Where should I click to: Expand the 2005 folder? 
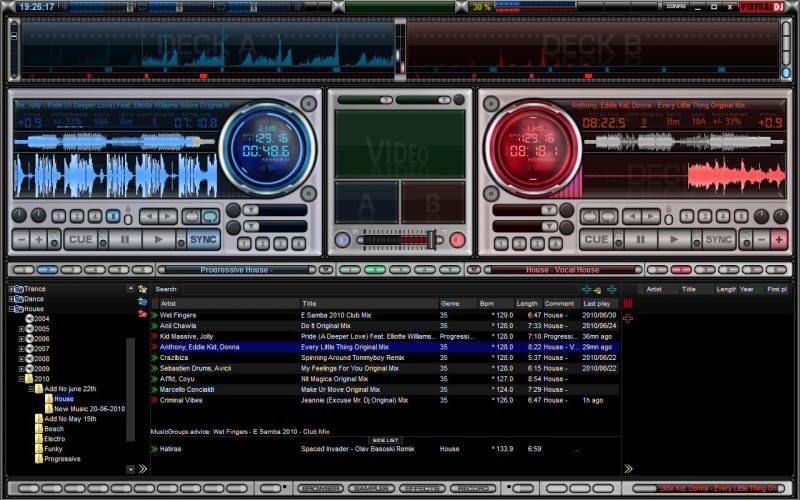(x=21, y=329)
